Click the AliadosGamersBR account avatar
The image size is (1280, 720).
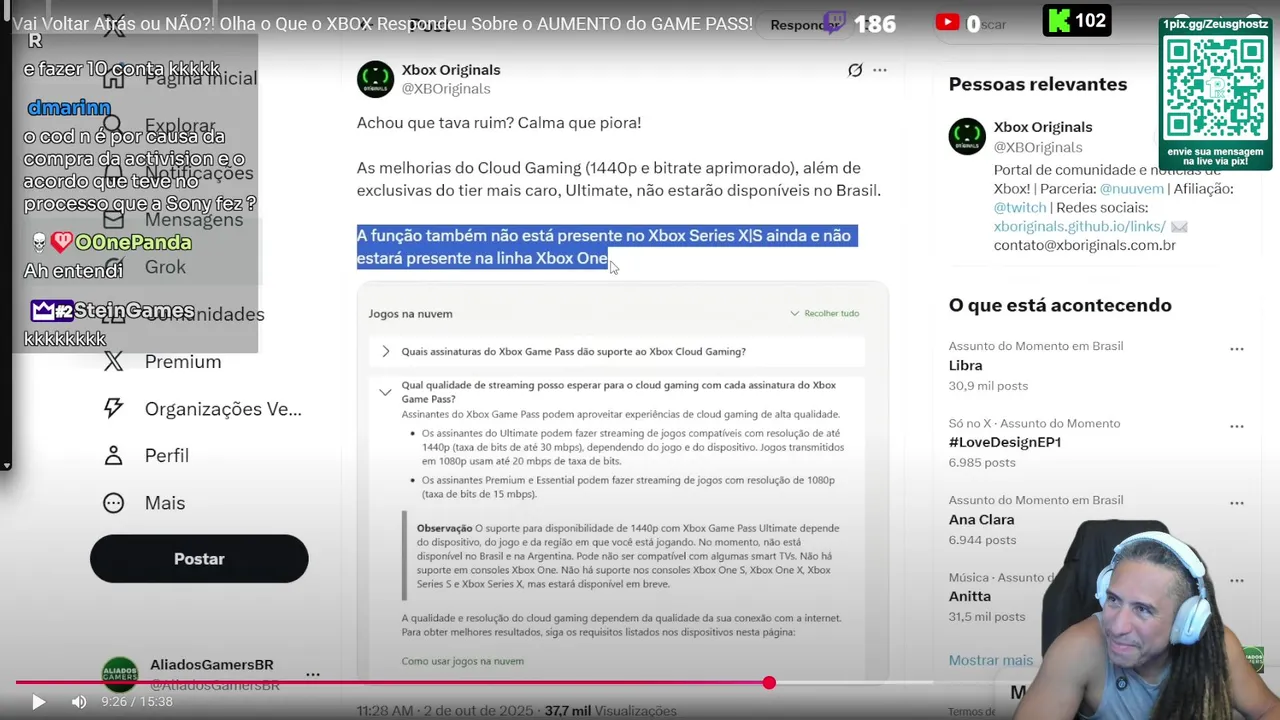120,675
